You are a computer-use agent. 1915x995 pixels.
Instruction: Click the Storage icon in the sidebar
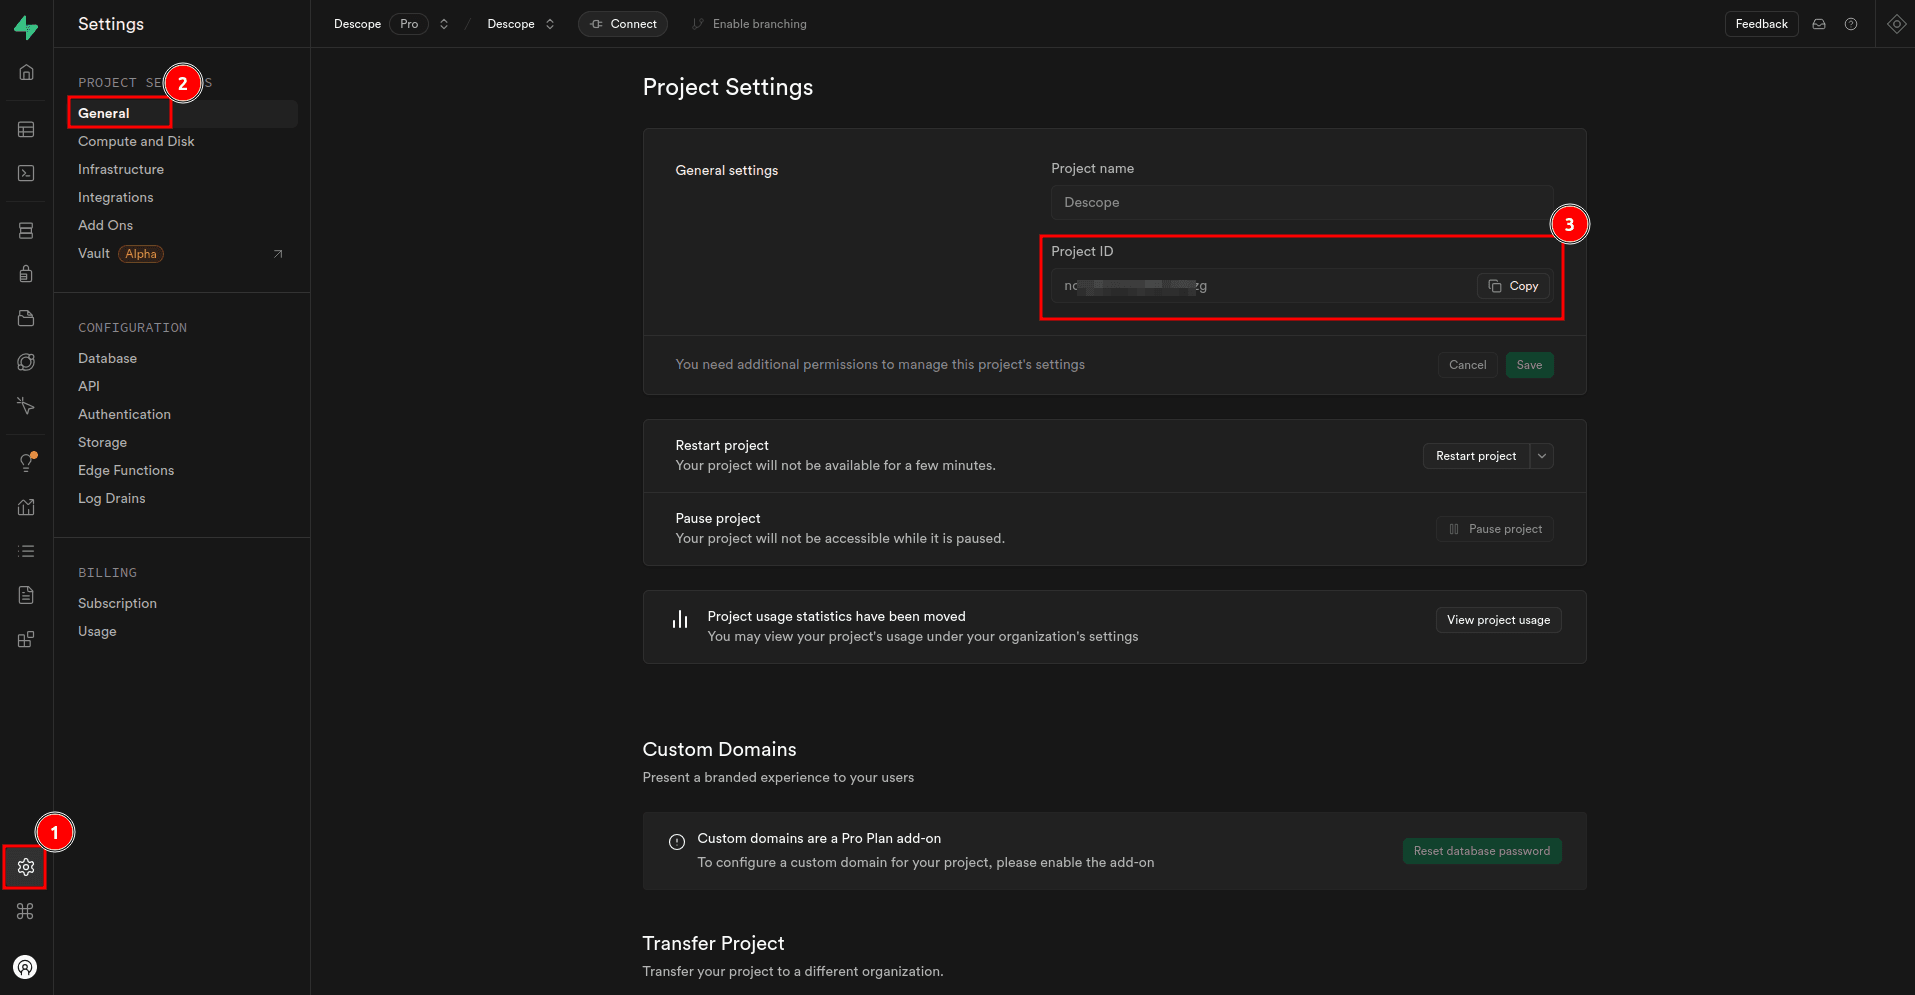click(26, 318)
